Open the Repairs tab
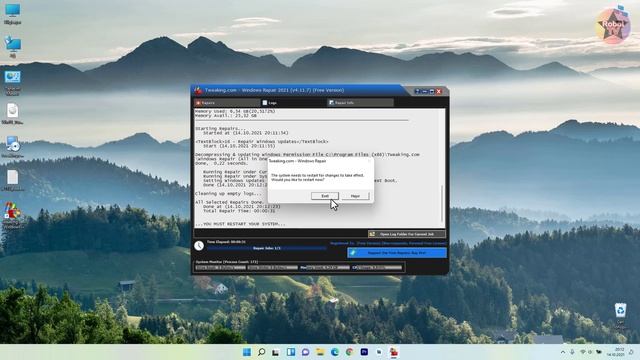 227,103
